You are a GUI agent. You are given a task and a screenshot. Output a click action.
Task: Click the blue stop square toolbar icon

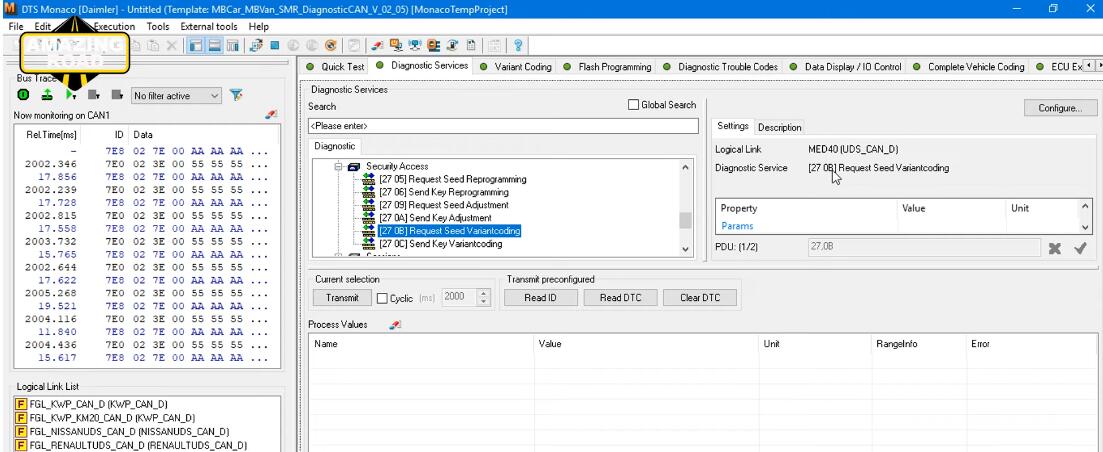274,46
